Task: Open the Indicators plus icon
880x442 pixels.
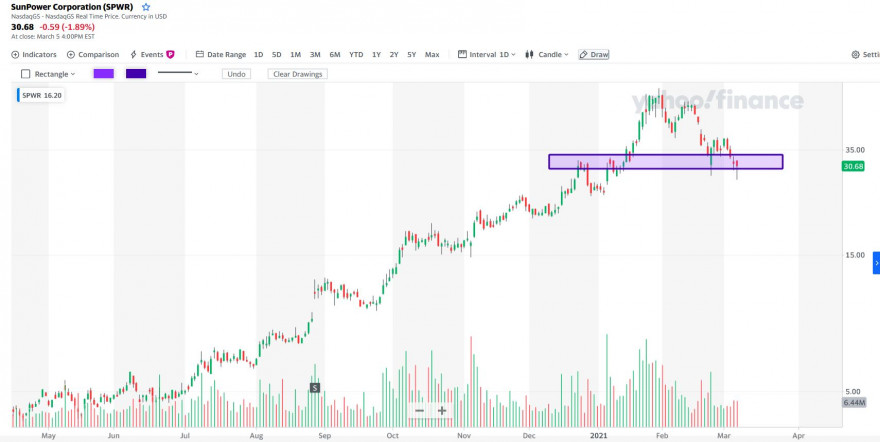Action: pyautogui.click(x=15, y=54)
